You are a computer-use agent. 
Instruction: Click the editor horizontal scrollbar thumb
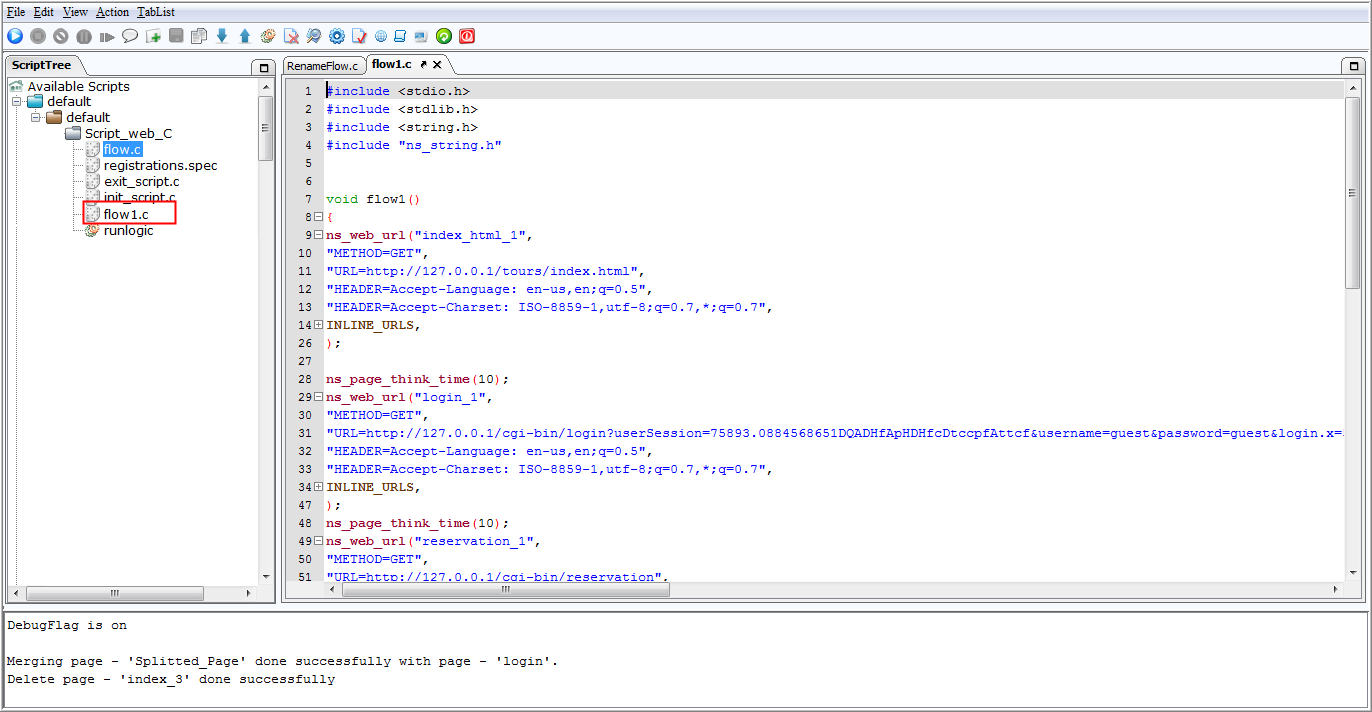(x=506, y=590)
